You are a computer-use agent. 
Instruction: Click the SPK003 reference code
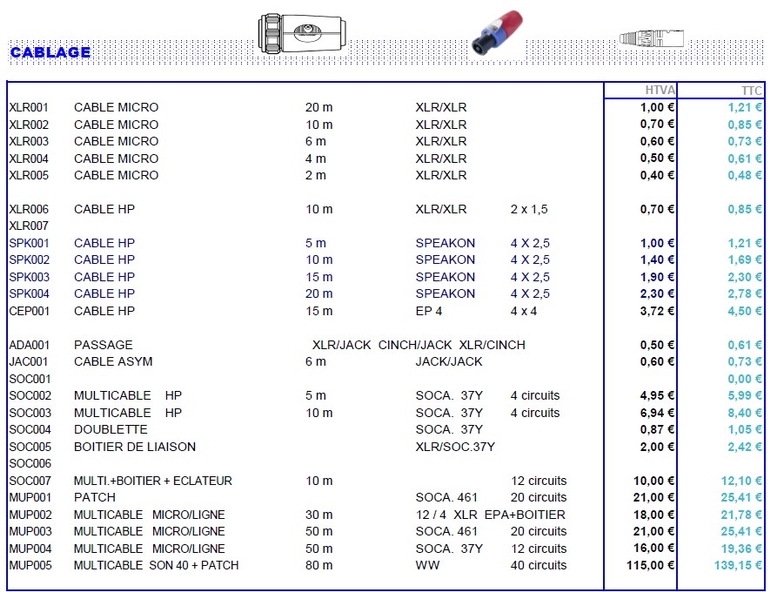point(29,277)
